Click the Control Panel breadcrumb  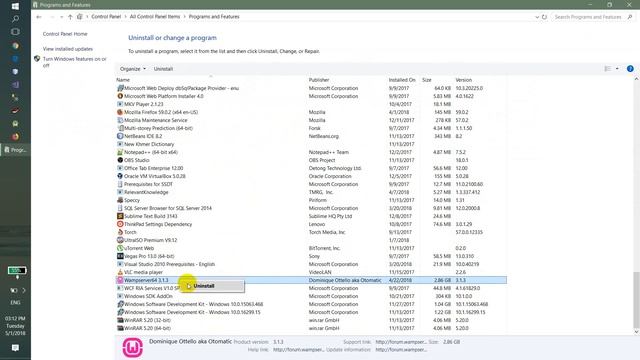coord(106,17)
